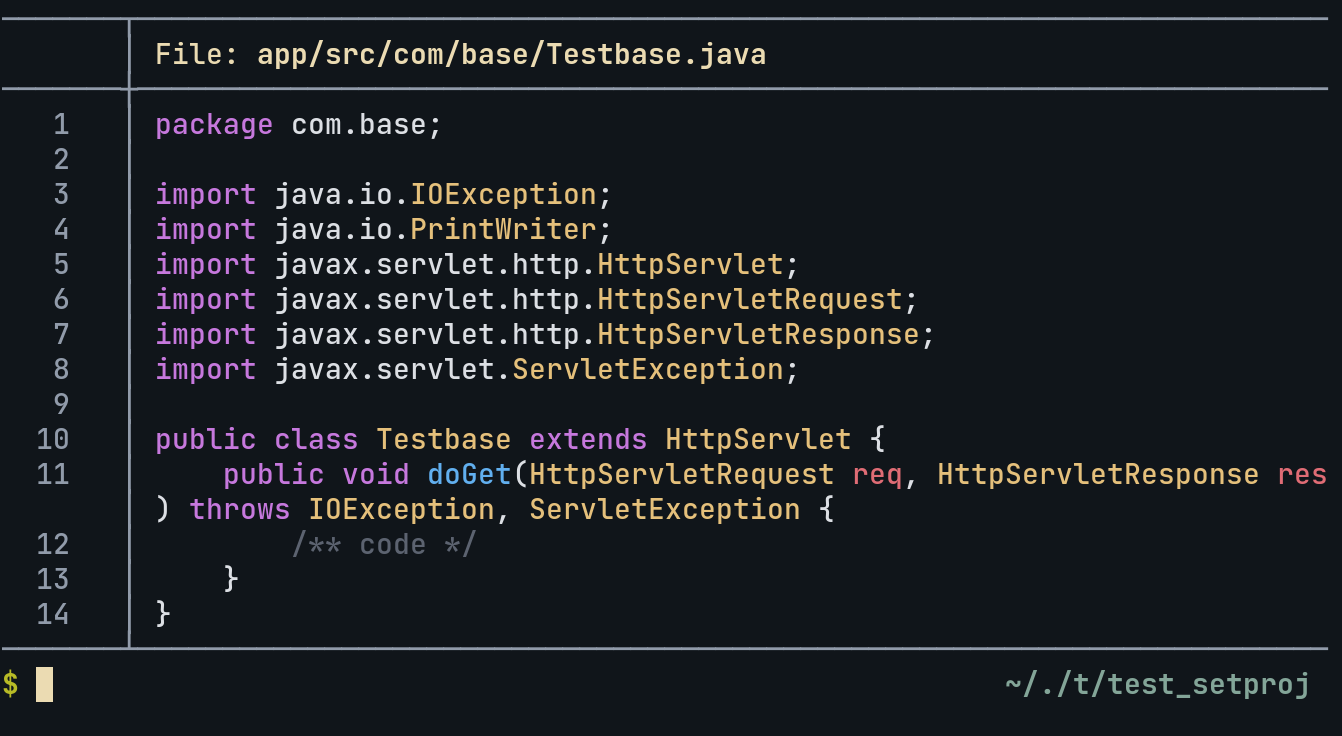Click the shell prompt cursor block
The width and height of the screenshot is (1342, 736).
[44, 684]
